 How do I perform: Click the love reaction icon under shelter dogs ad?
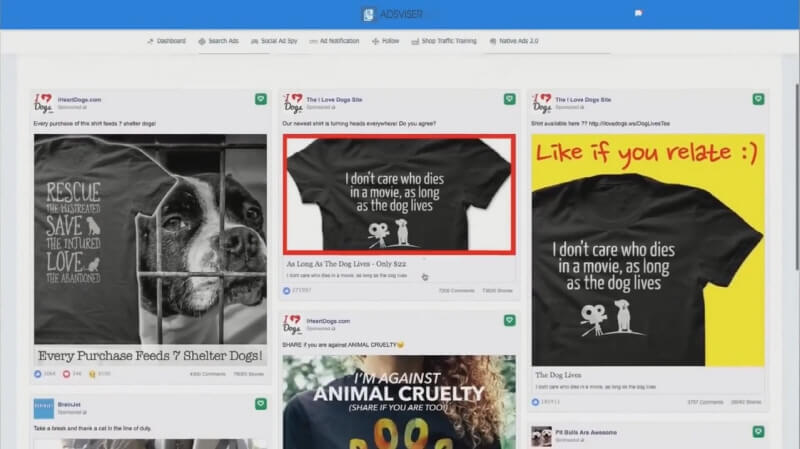tap(66, 374)
